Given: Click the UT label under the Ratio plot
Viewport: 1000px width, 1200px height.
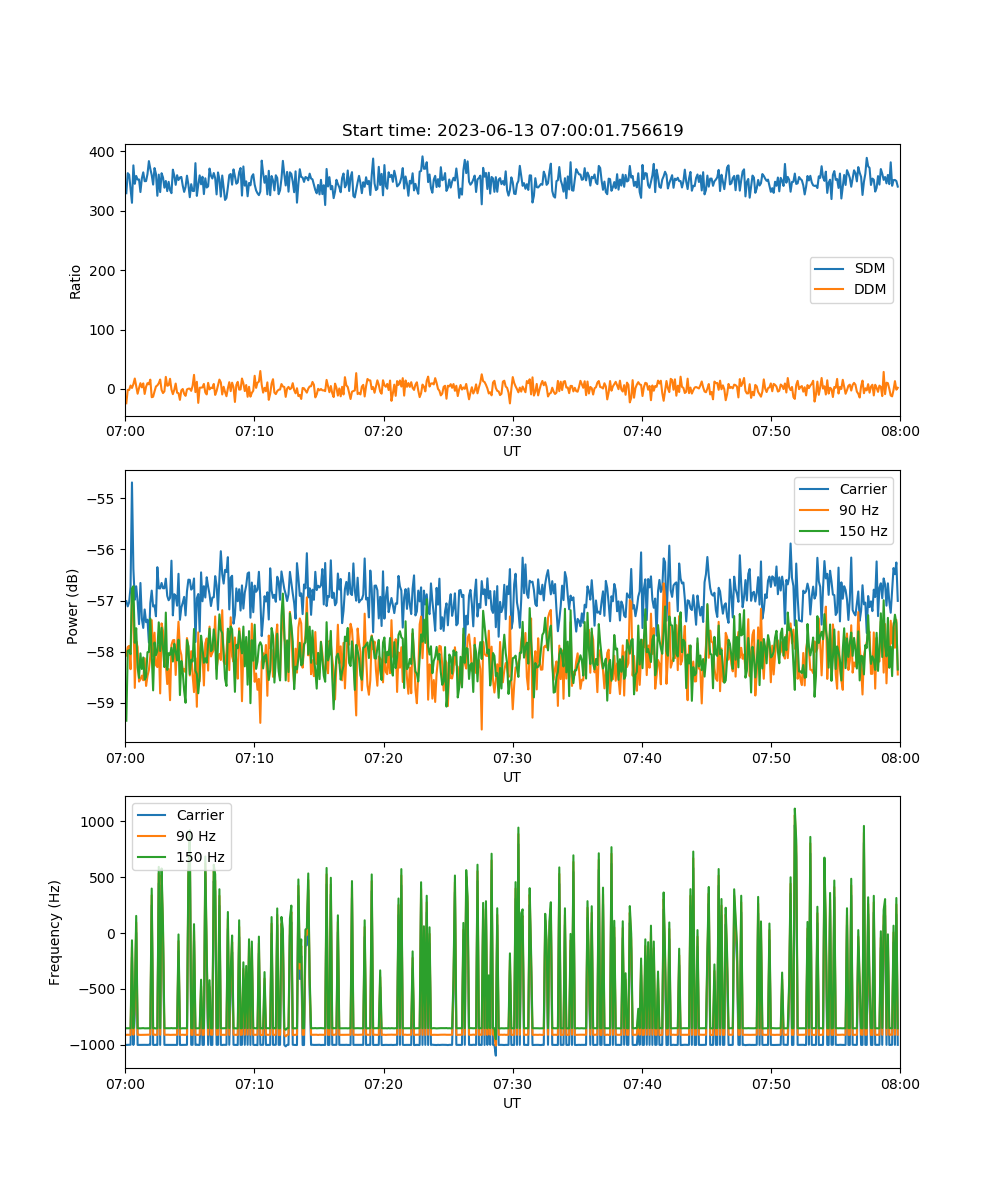Looking at the screenshot, I should [x=512, y=451].
